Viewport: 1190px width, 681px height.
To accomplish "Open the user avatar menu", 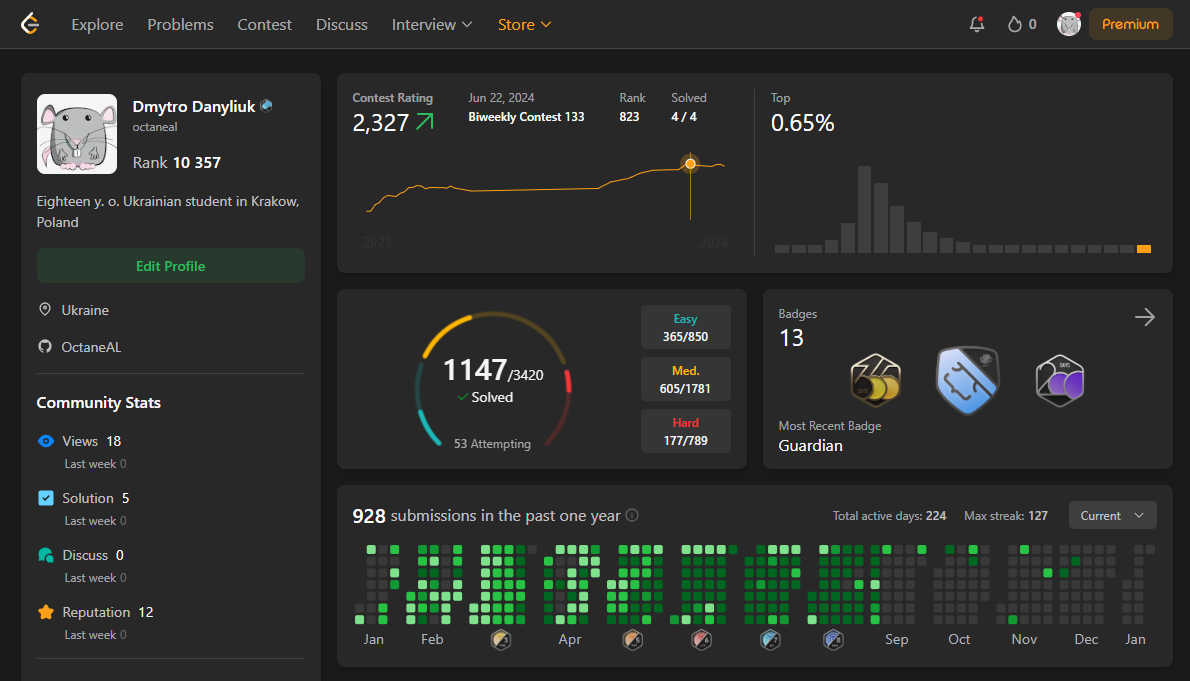I will pyautogui.click(x=1069, y=24).
